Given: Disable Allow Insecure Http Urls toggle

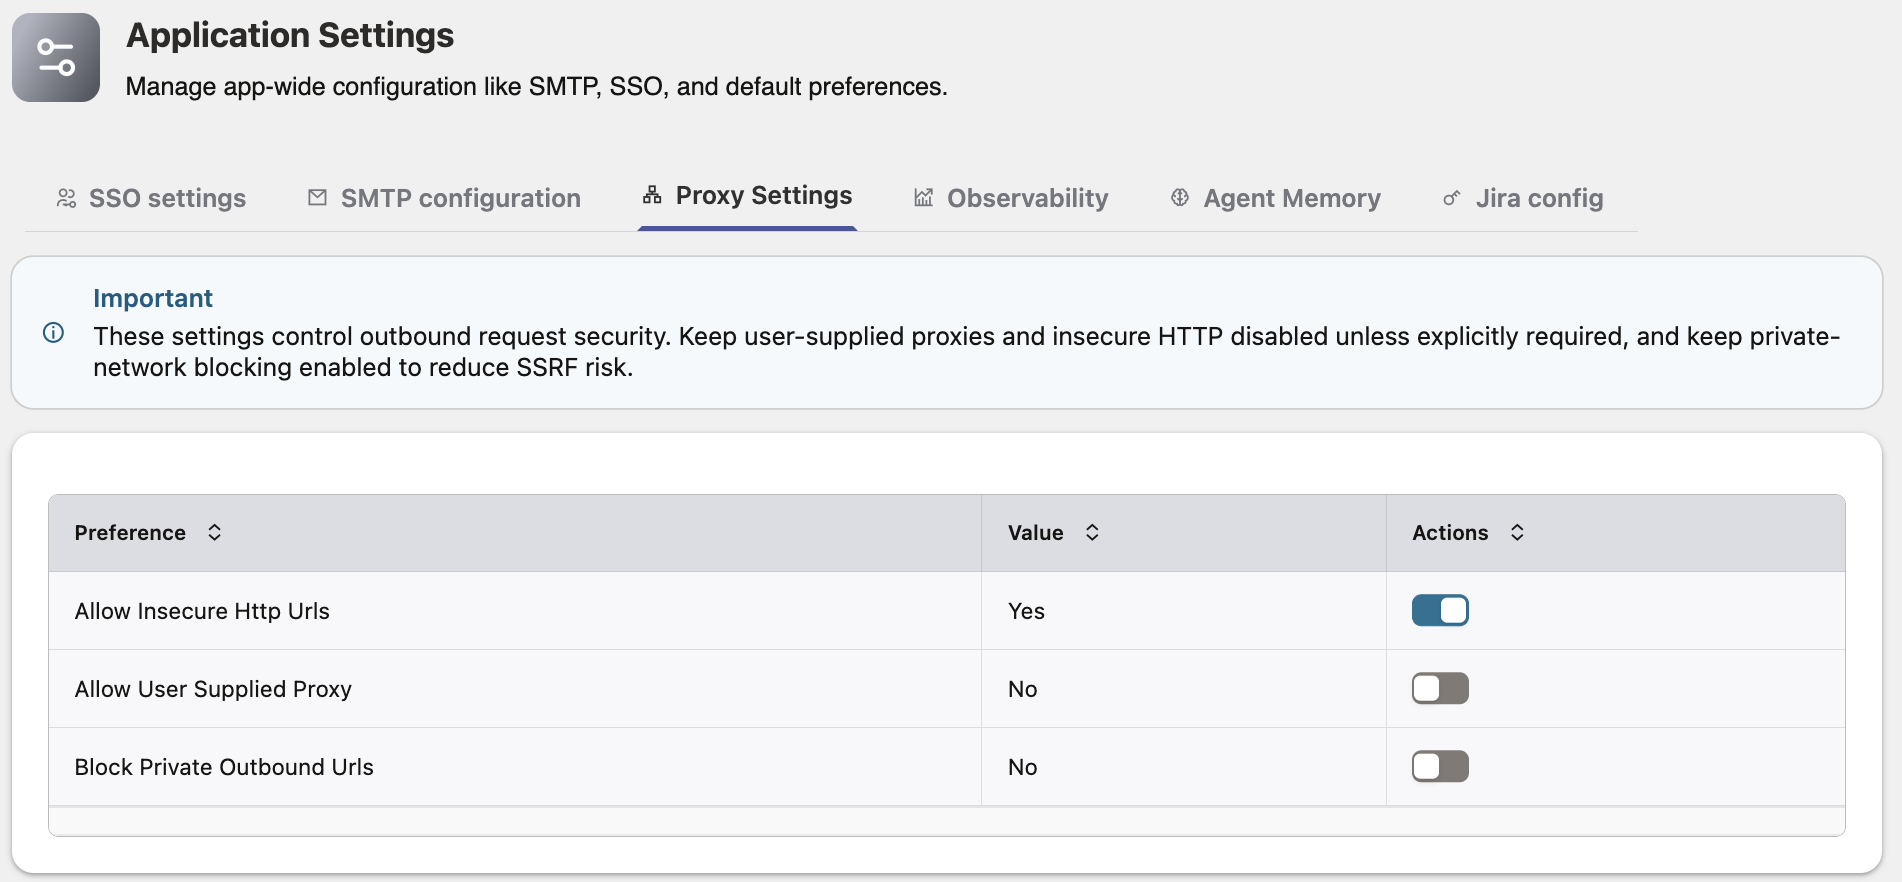Looking at the screenshot, I should [x=1440, y=610].
